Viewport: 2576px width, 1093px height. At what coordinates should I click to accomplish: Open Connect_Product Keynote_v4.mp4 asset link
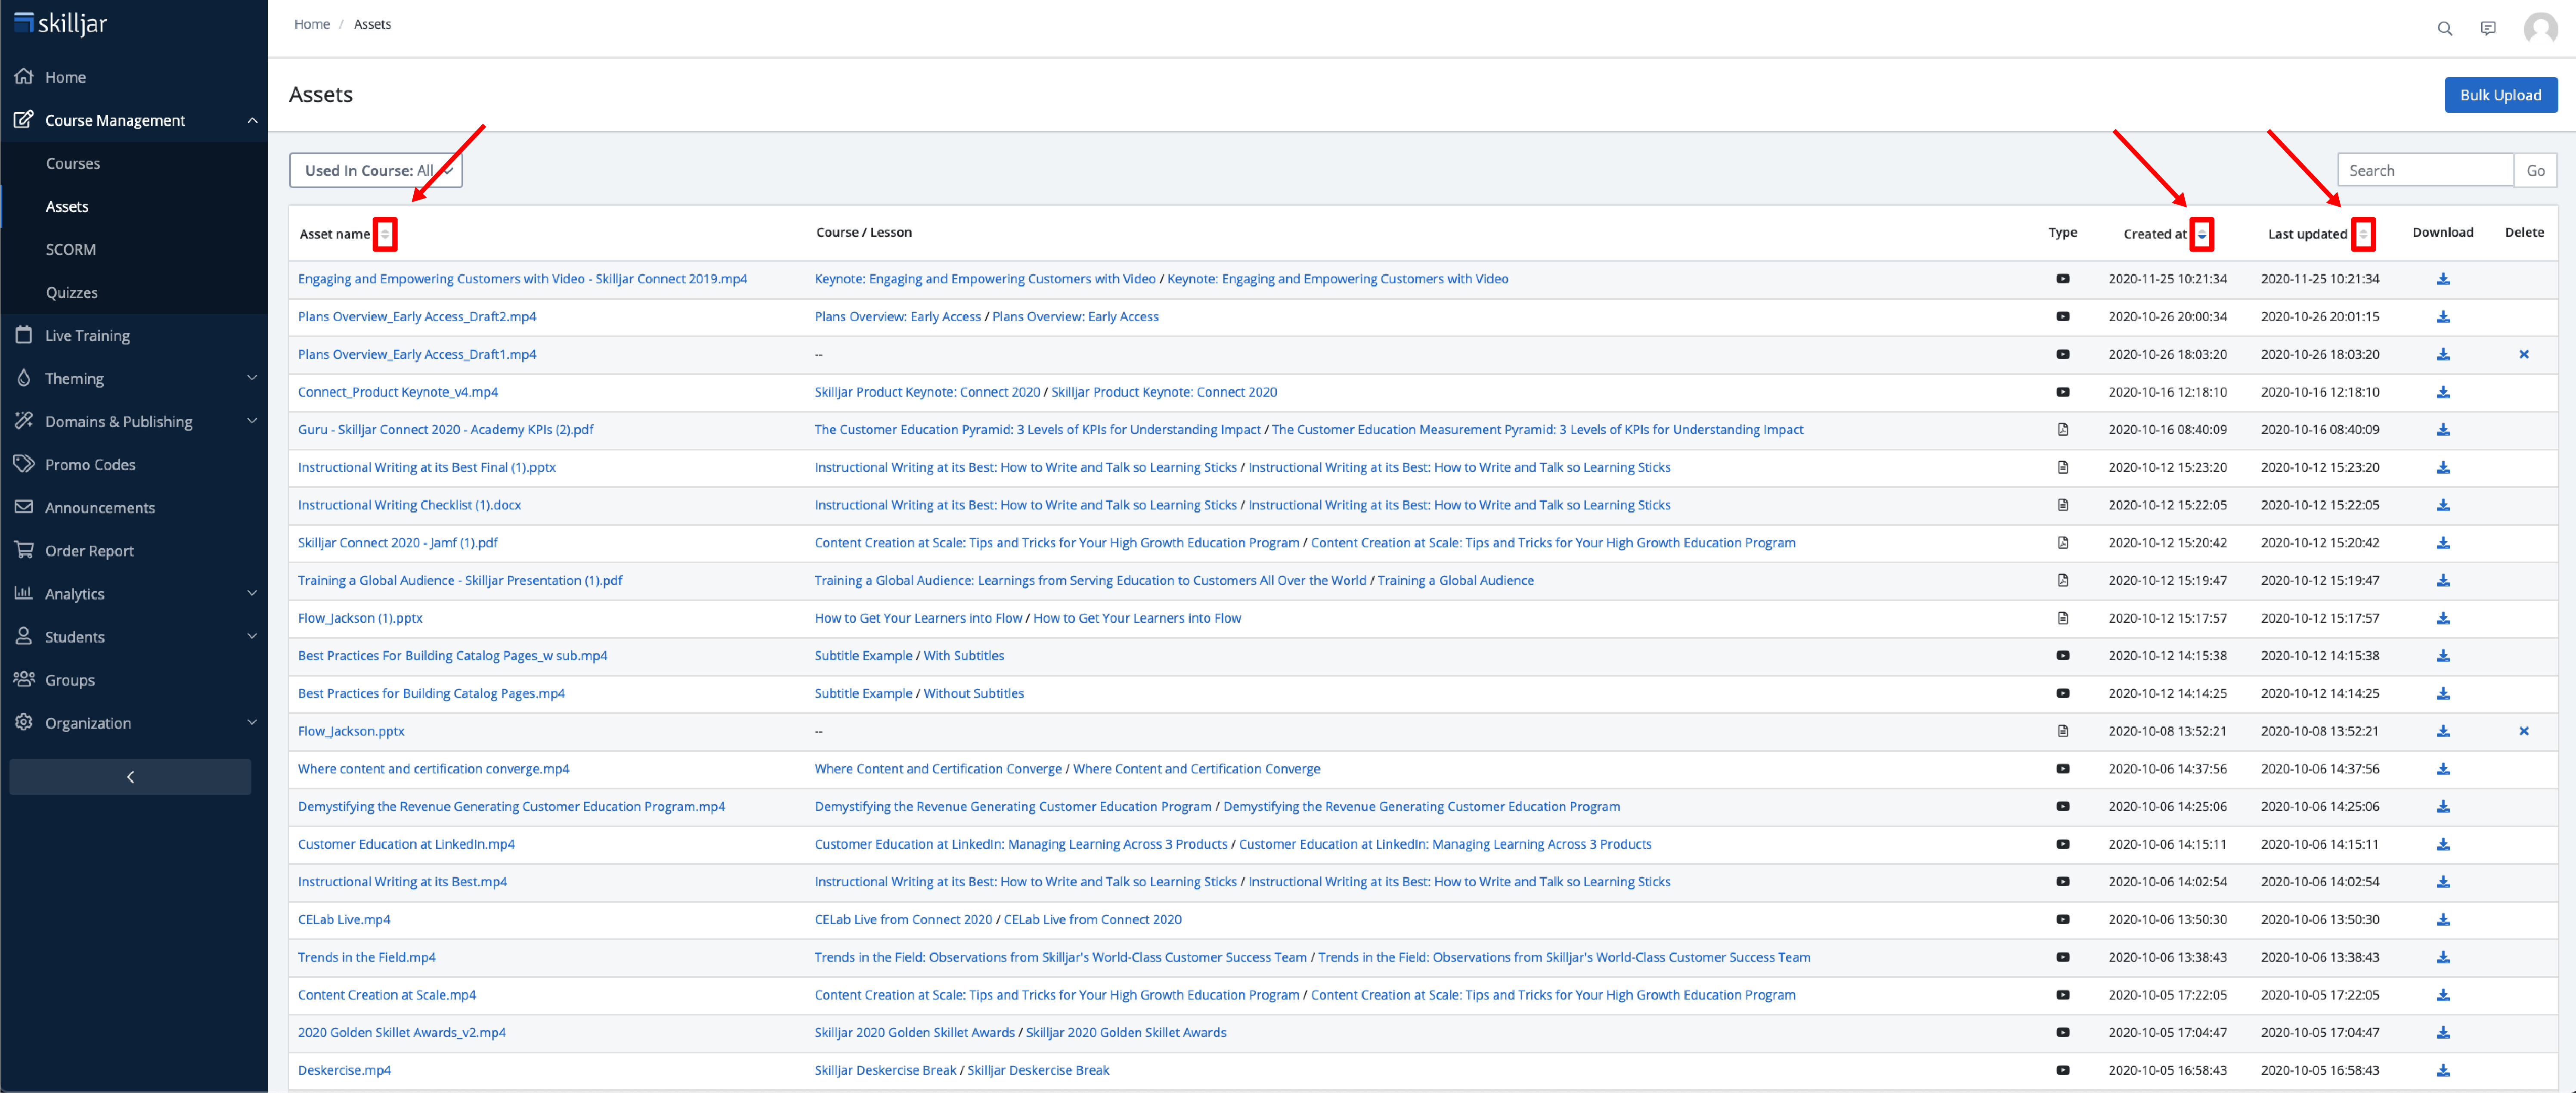point(398,392)
